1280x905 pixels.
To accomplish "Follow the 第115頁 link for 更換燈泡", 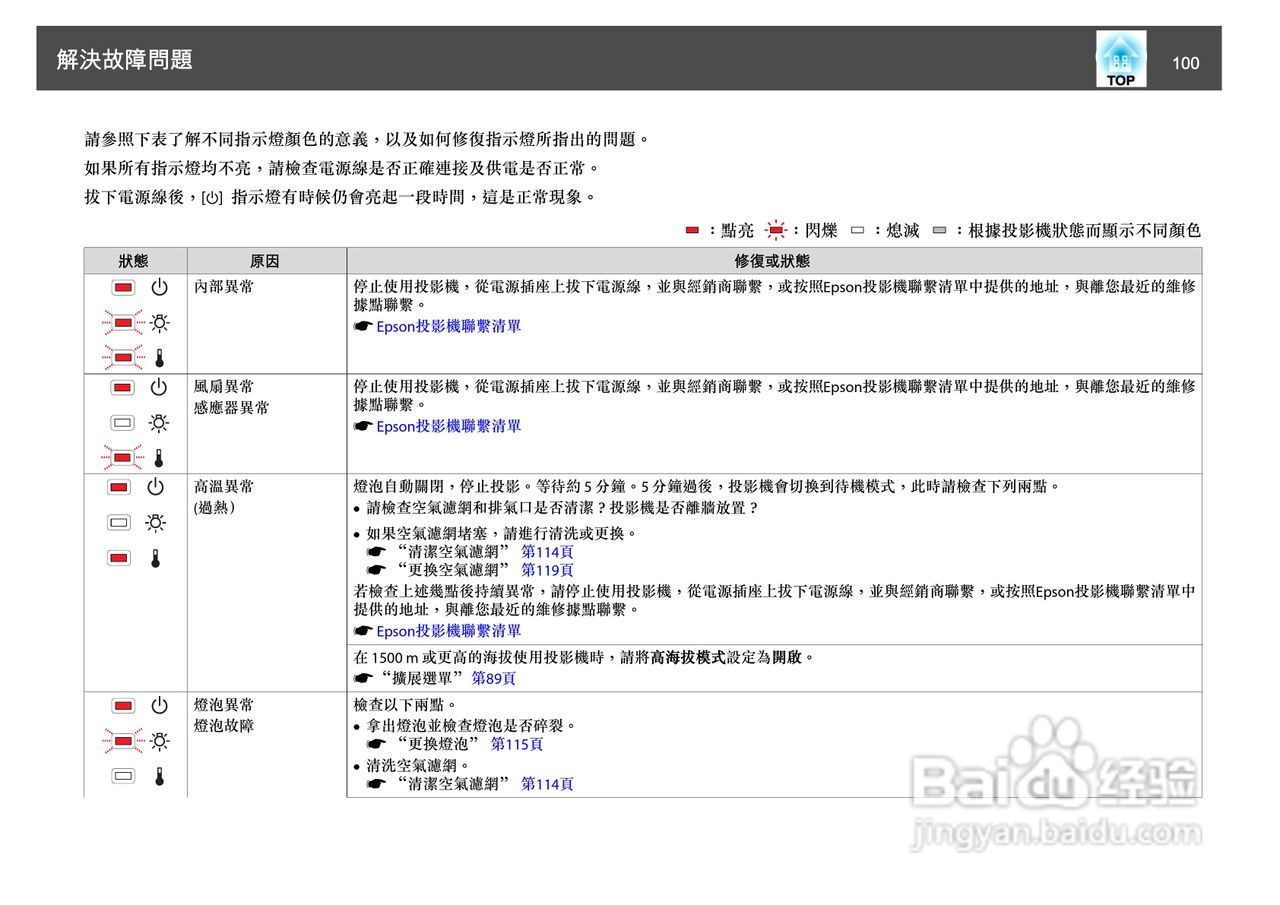I will point(517,744).
